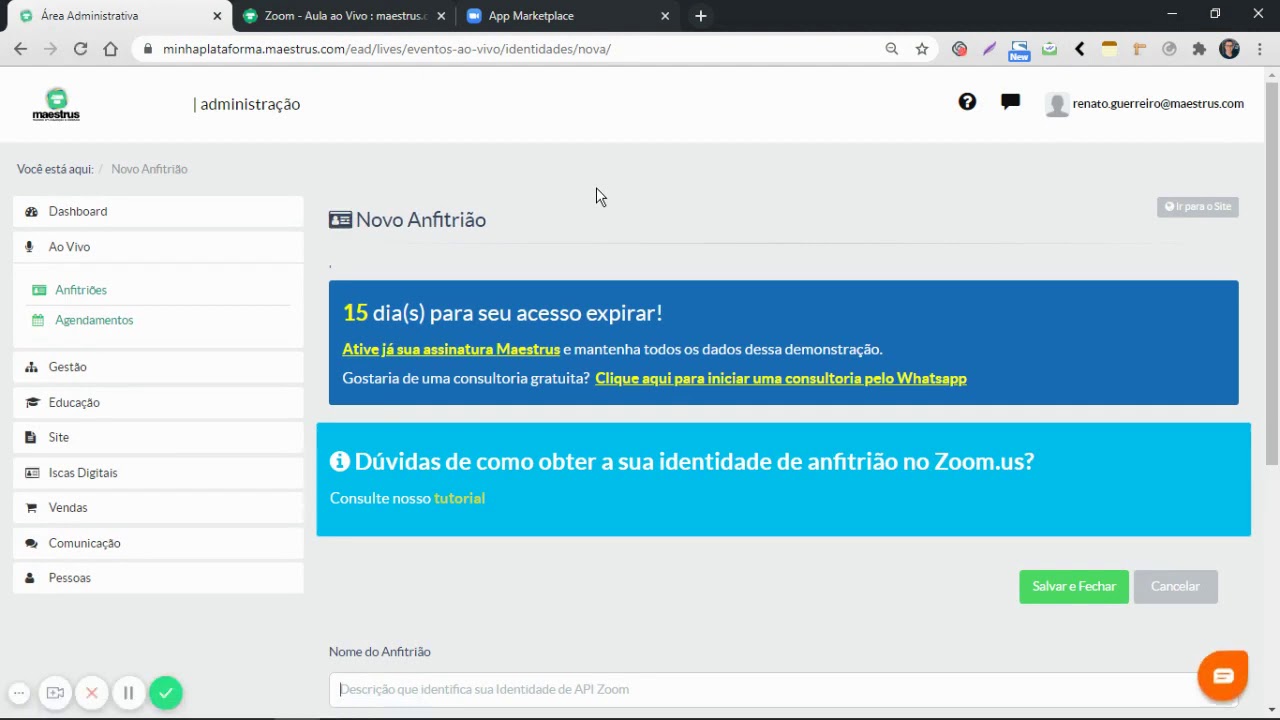Expand the Site sidebar section
The width and height of the screenshot is (1280, 720).
pyautogui.click(x=158, y=437)
